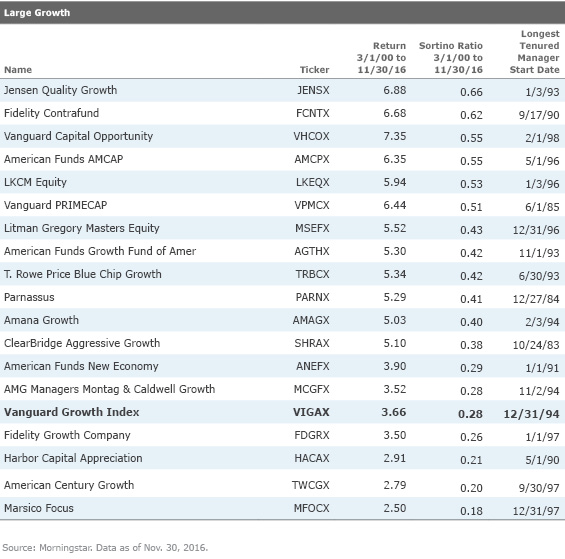Image resolution: width=565 pixels, height=559 pixels.
Task: Select Litman Gregory Masters Equity name
Action: [82, 228]
